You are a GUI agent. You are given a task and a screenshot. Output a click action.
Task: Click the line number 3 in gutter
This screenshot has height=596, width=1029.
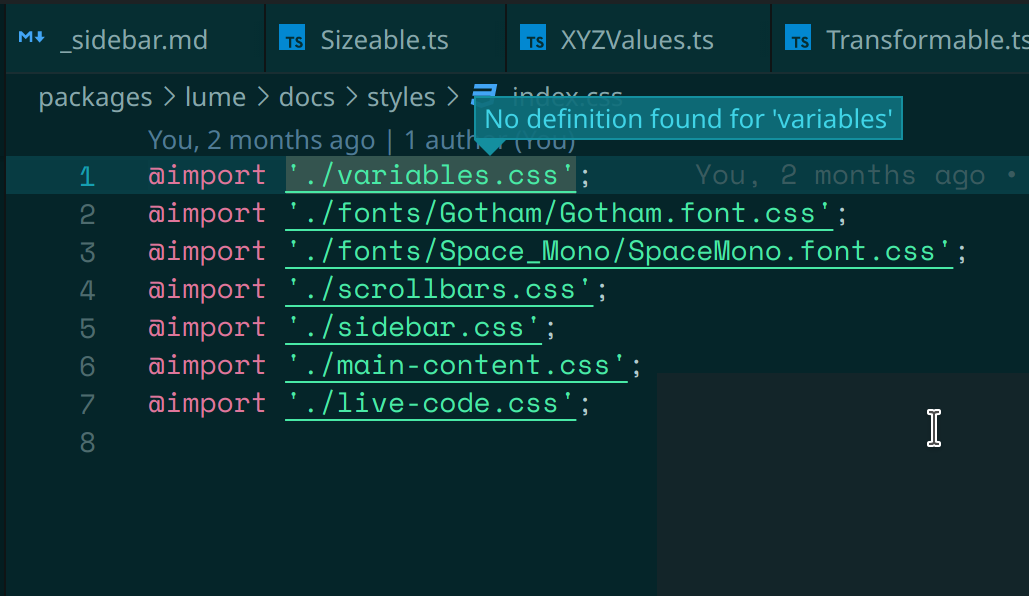pos(87,251)
